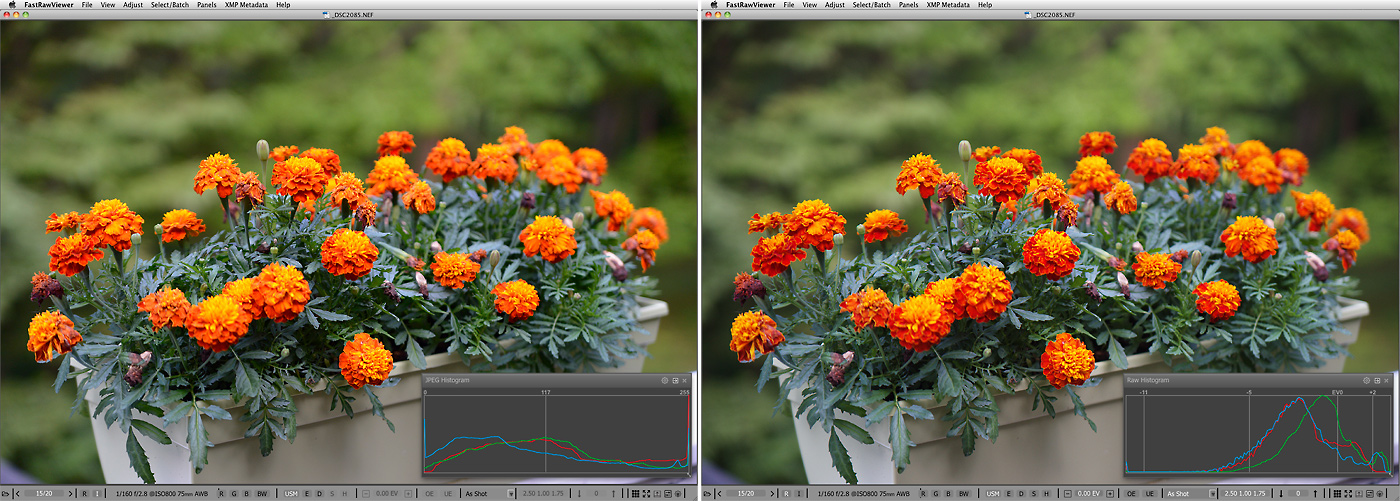This screenshot has width=1400, height=501.
Task: Go to previous image in right window
Action: (x=720, y=494)
